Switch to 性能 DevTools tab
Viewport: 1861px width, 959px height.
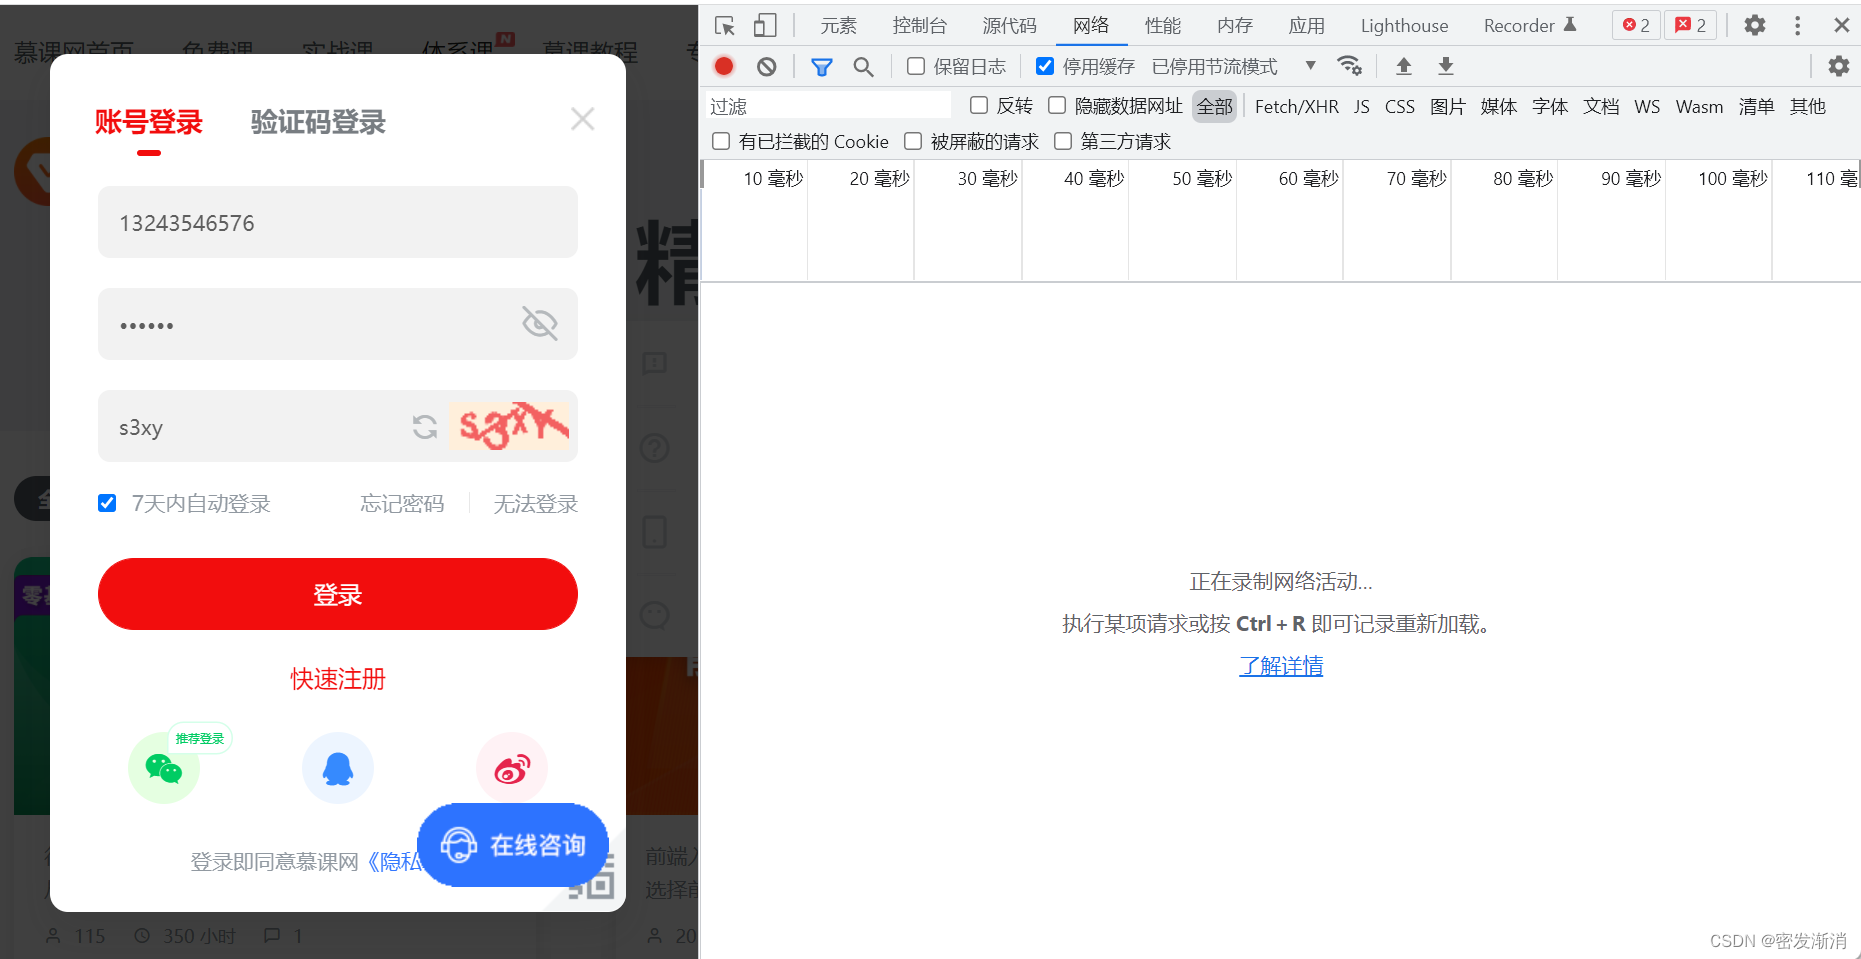click(1163, 26)
